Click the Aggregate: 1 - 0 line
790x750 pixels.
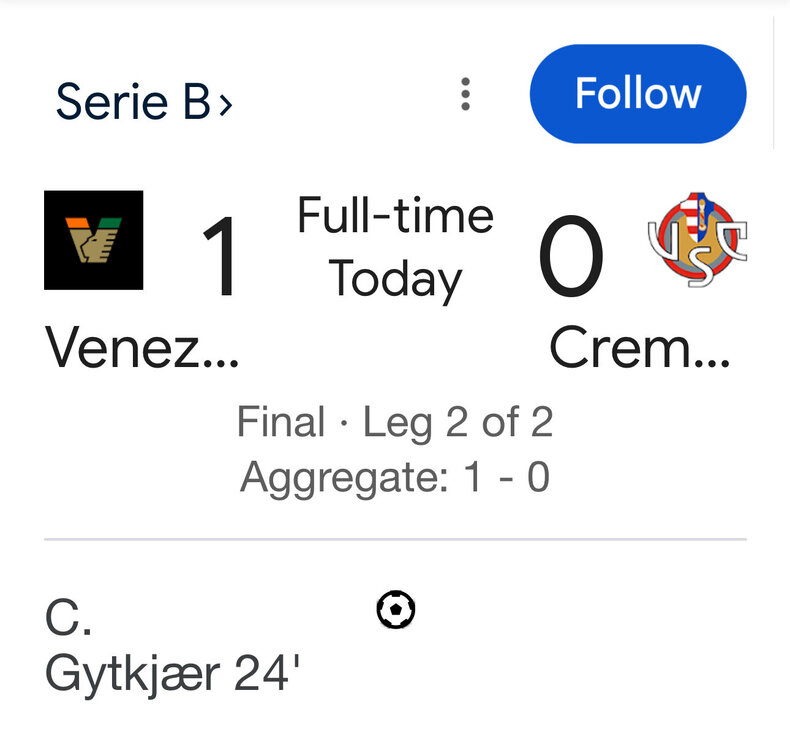tap(395, 477)
